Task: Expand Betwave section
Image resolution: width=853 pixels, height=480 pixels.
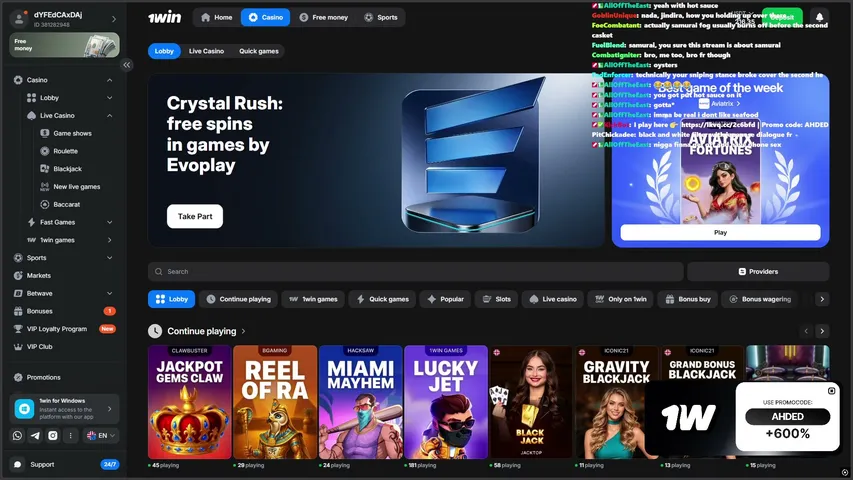Action: [110, 293]
